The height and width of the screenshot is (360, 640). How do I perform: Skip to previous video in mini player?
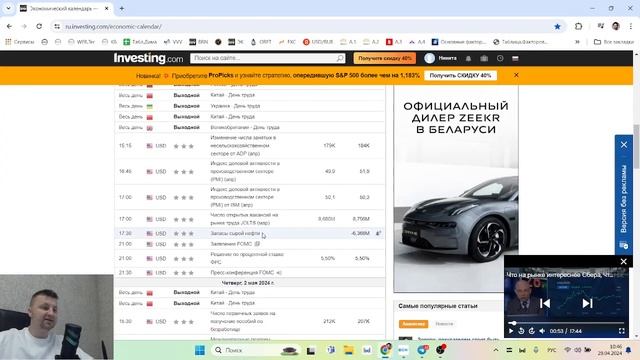545,303
